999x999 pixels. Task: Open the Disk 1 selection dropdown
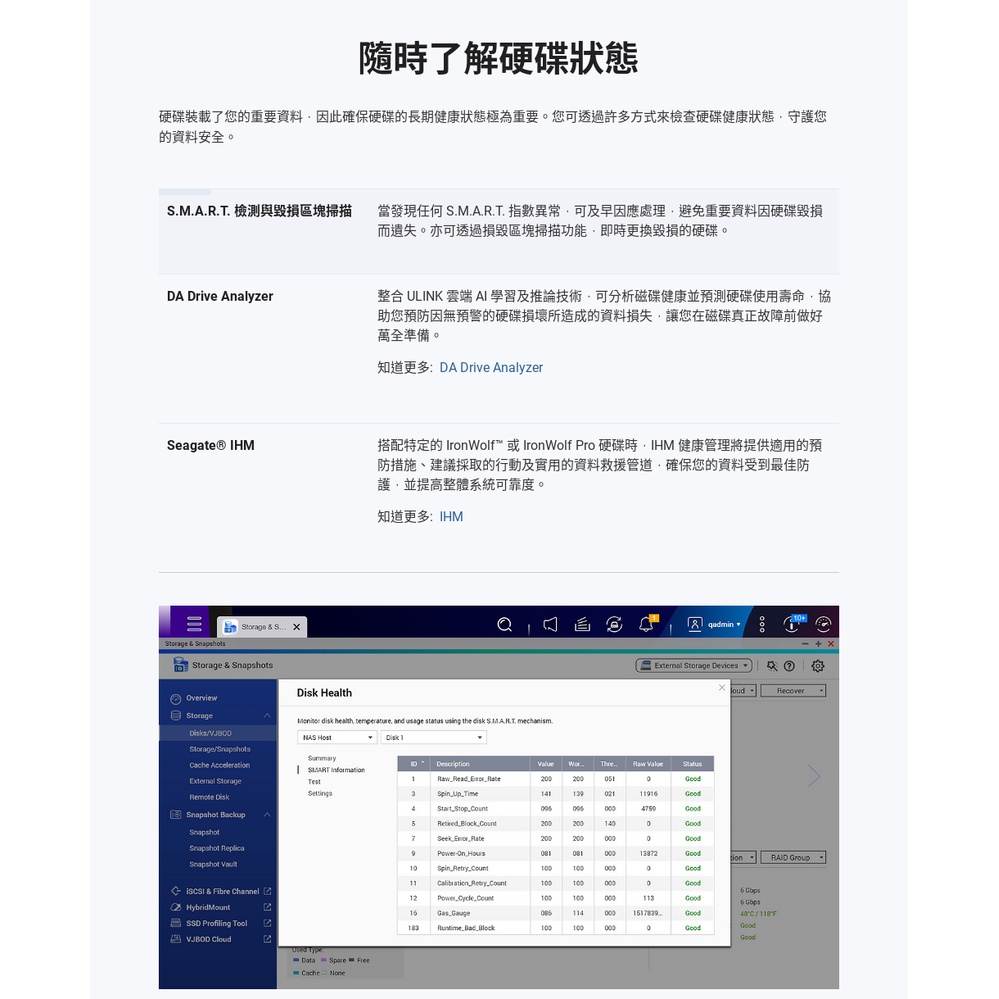tap(434, 738)
